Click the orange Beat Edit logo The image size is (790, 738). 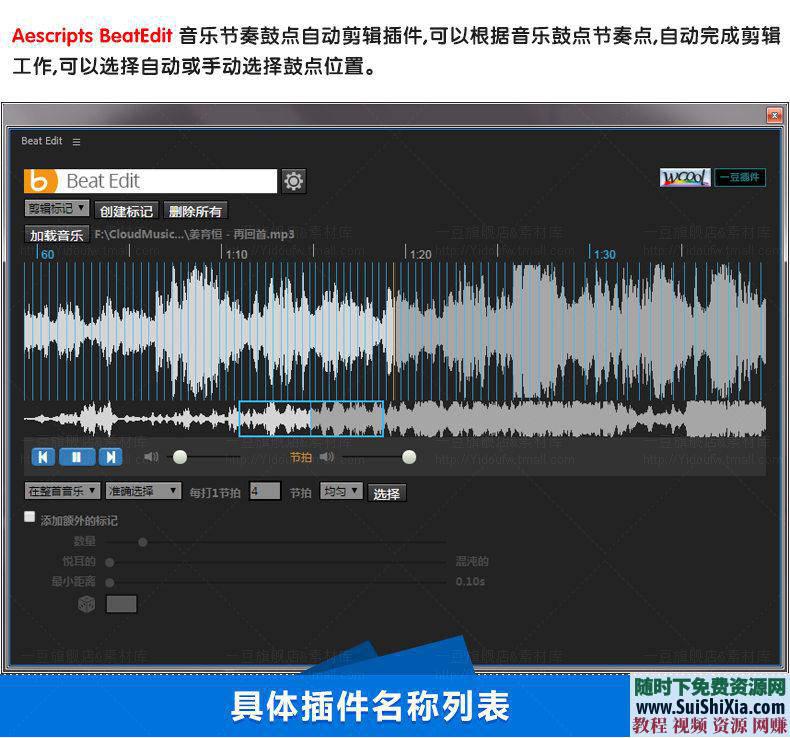coord(40,181)
